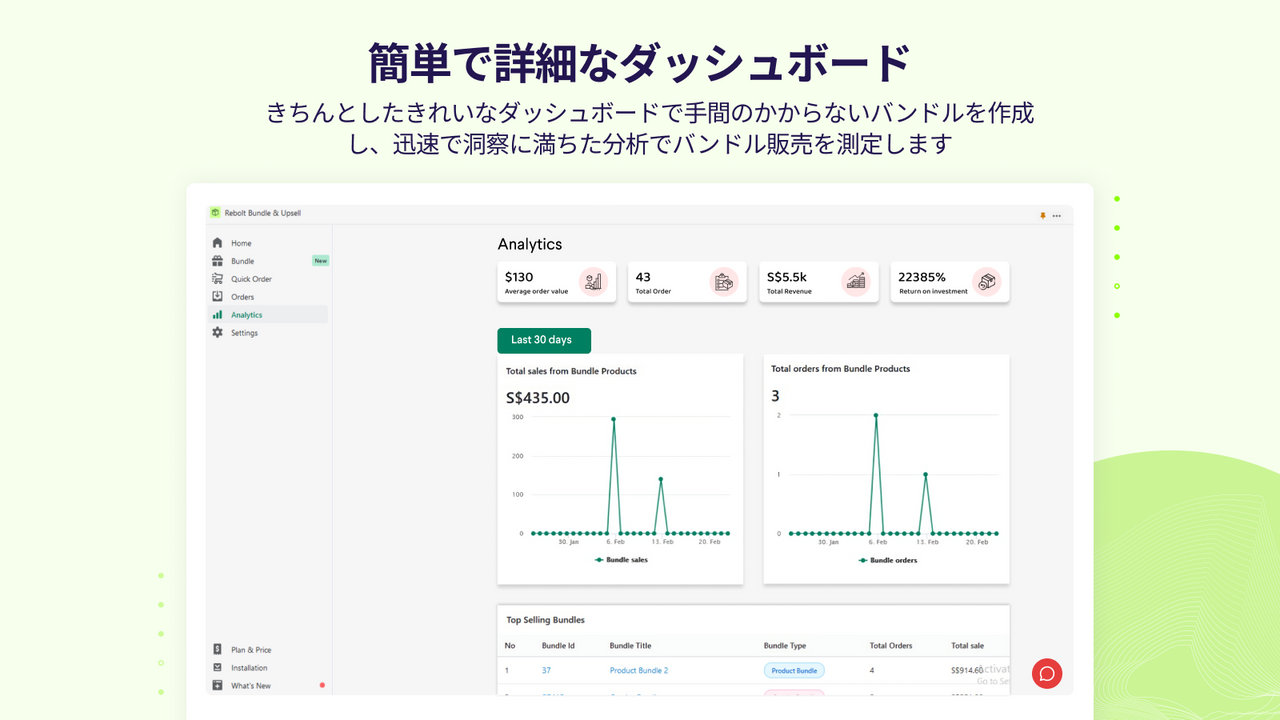Click the orange pin icon in app header
This screenshot has height=720, width=1280.
coord(1043,215)
